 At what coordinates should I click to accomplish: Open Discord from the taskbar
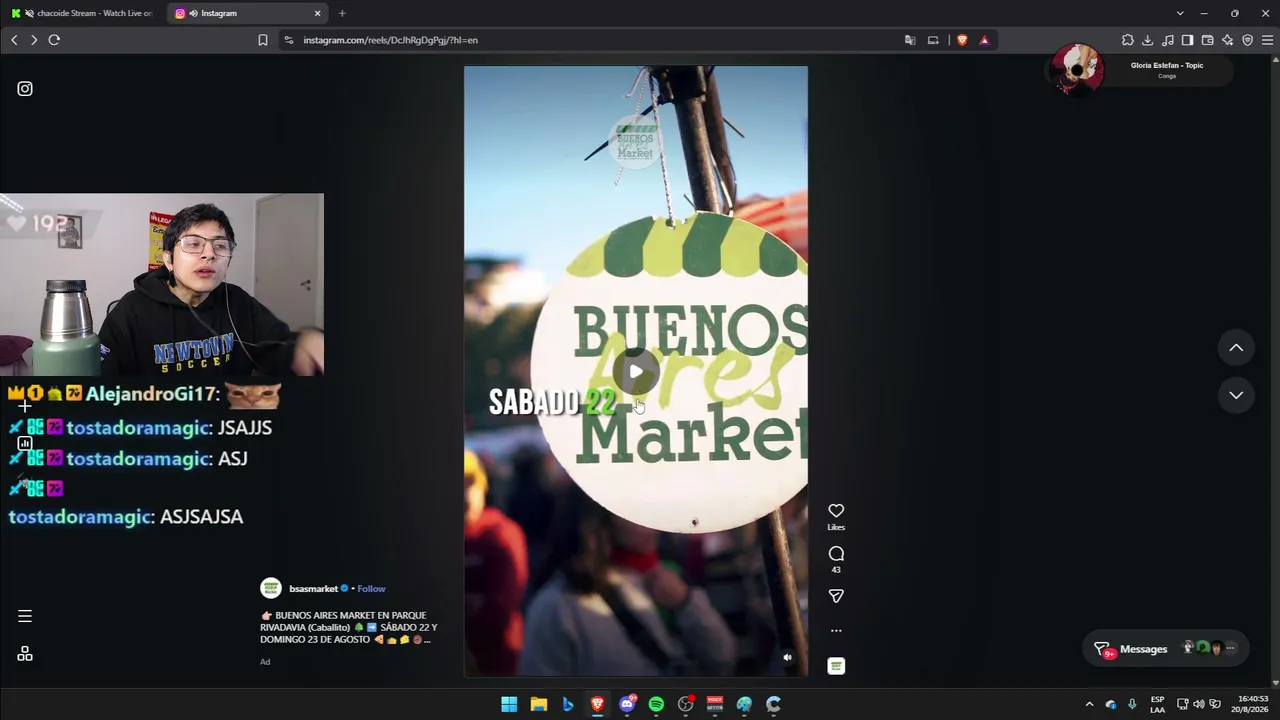(627, 704)
